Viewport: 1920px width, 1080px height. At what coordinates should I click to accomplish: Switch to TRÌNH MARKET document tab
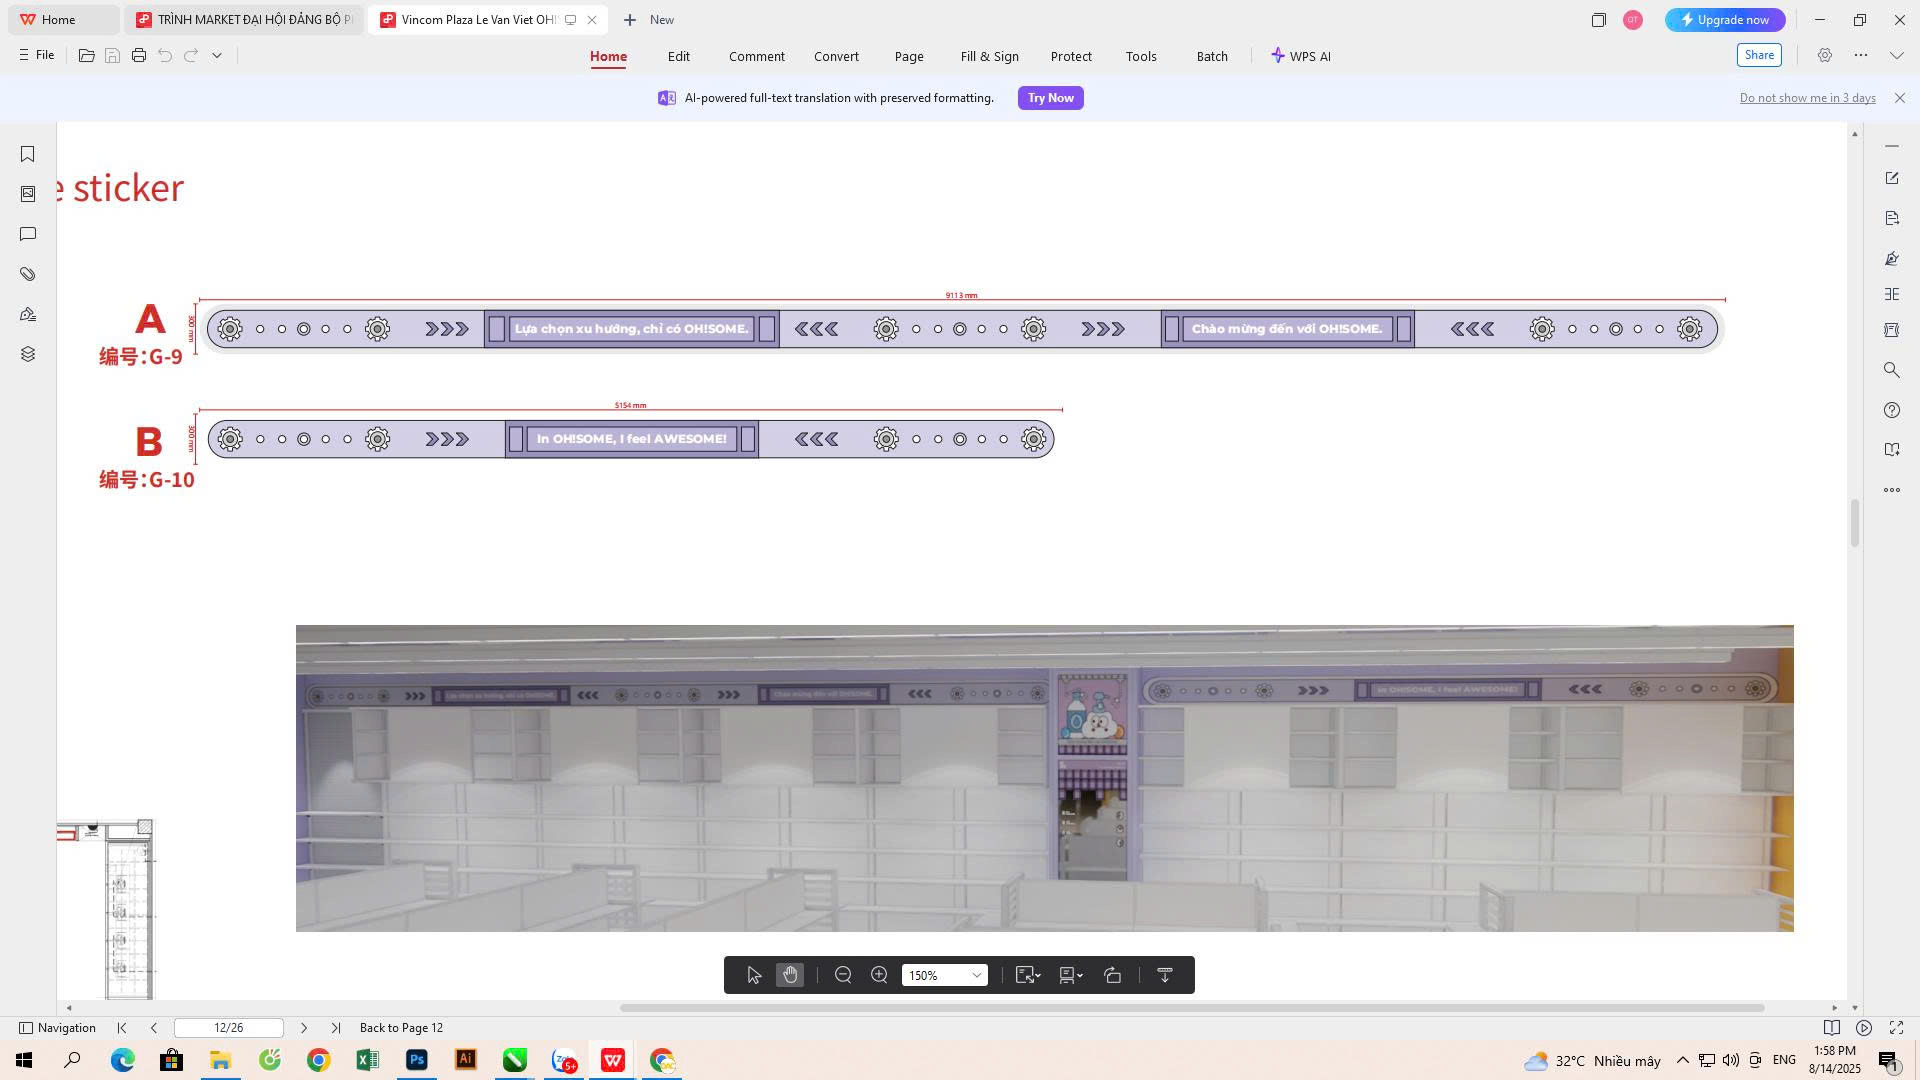[245, 20]
